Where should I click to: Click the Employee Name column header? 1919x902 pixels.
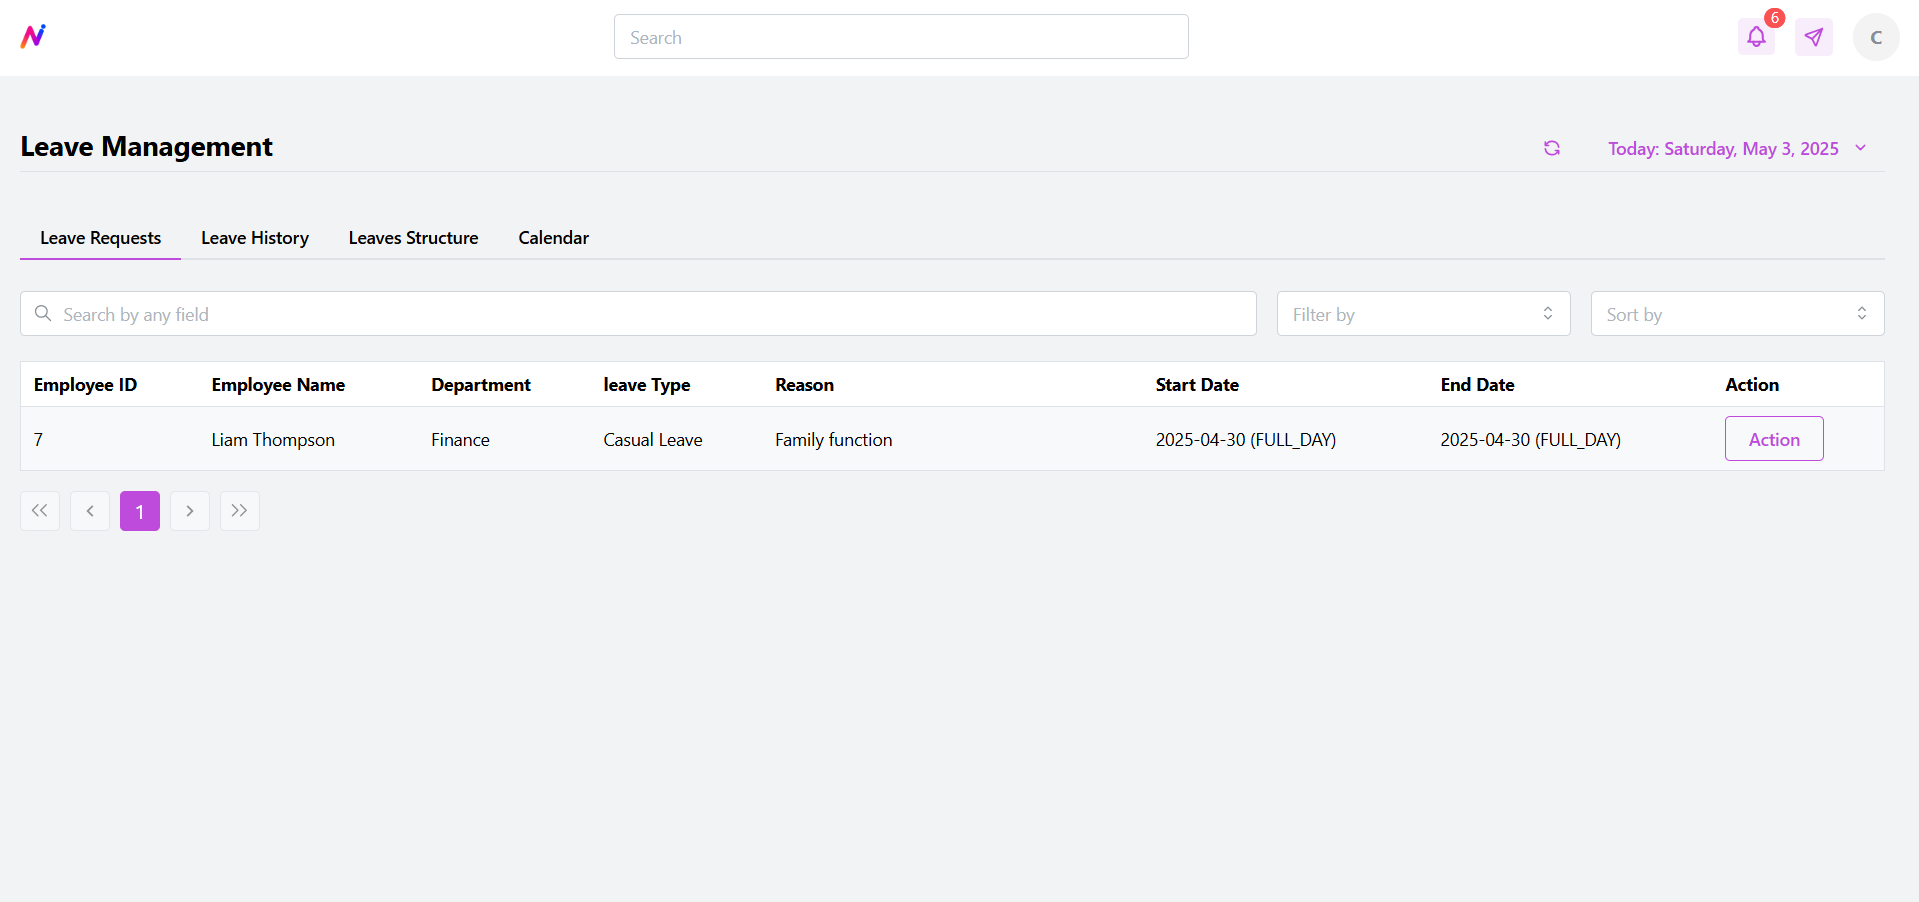point(278,385)
